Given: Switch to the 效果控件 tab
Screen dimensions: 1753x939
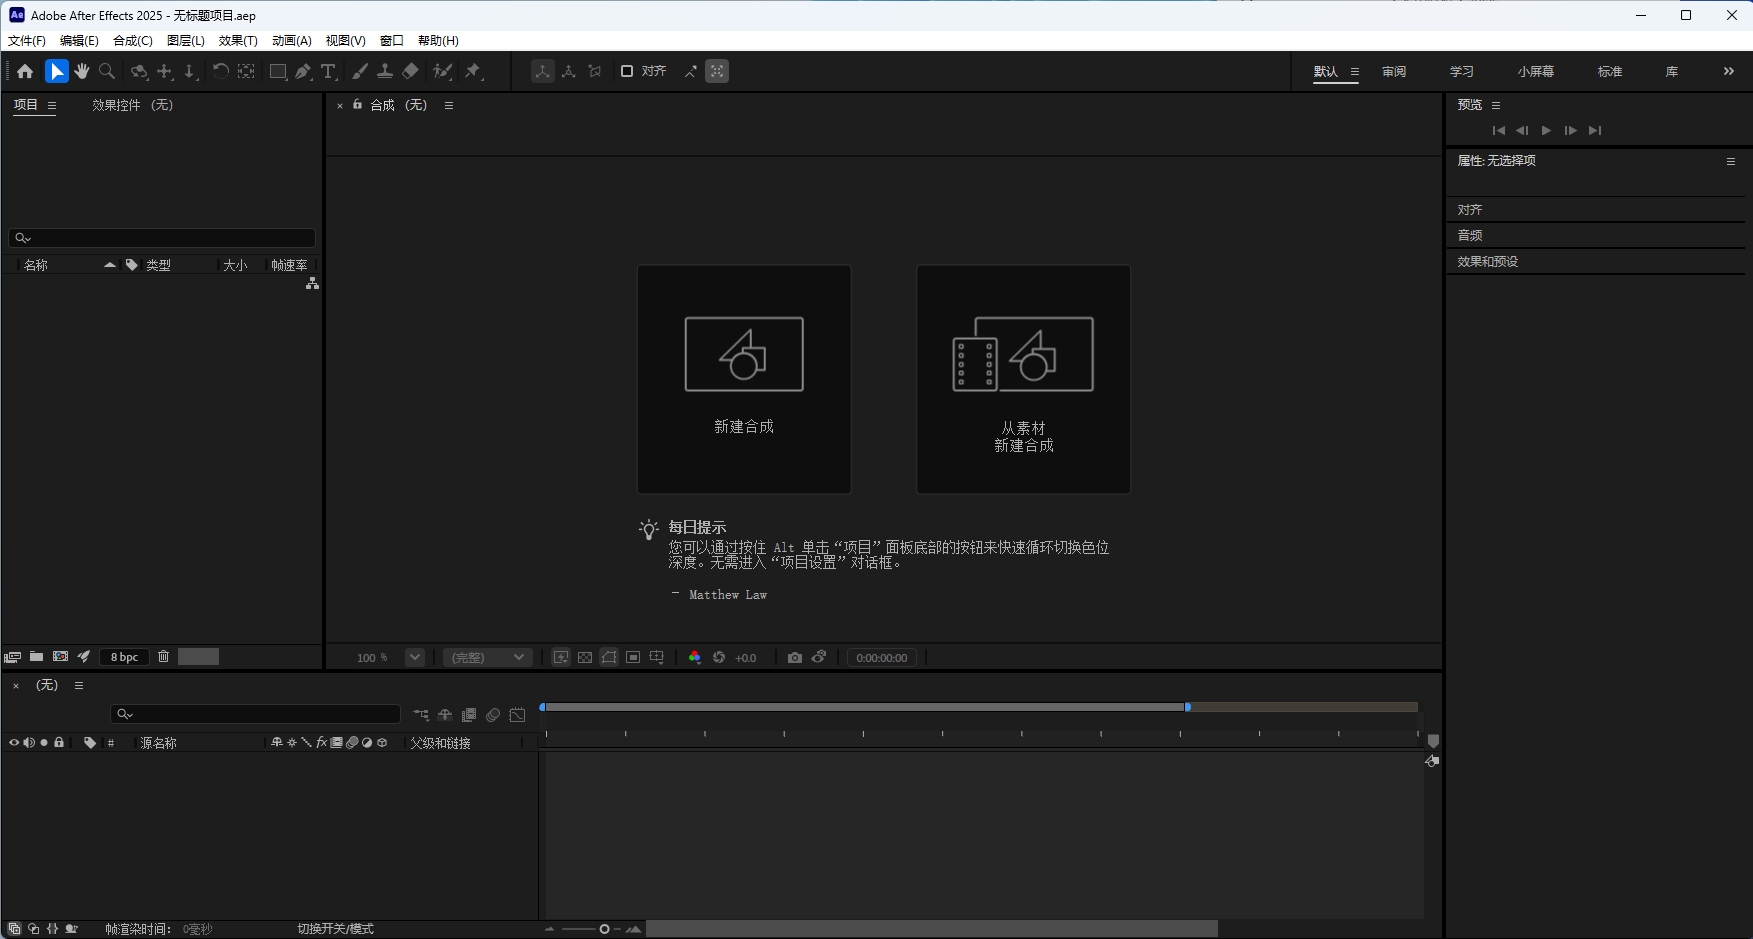Looking at the screenshot, I should (115, 104).
